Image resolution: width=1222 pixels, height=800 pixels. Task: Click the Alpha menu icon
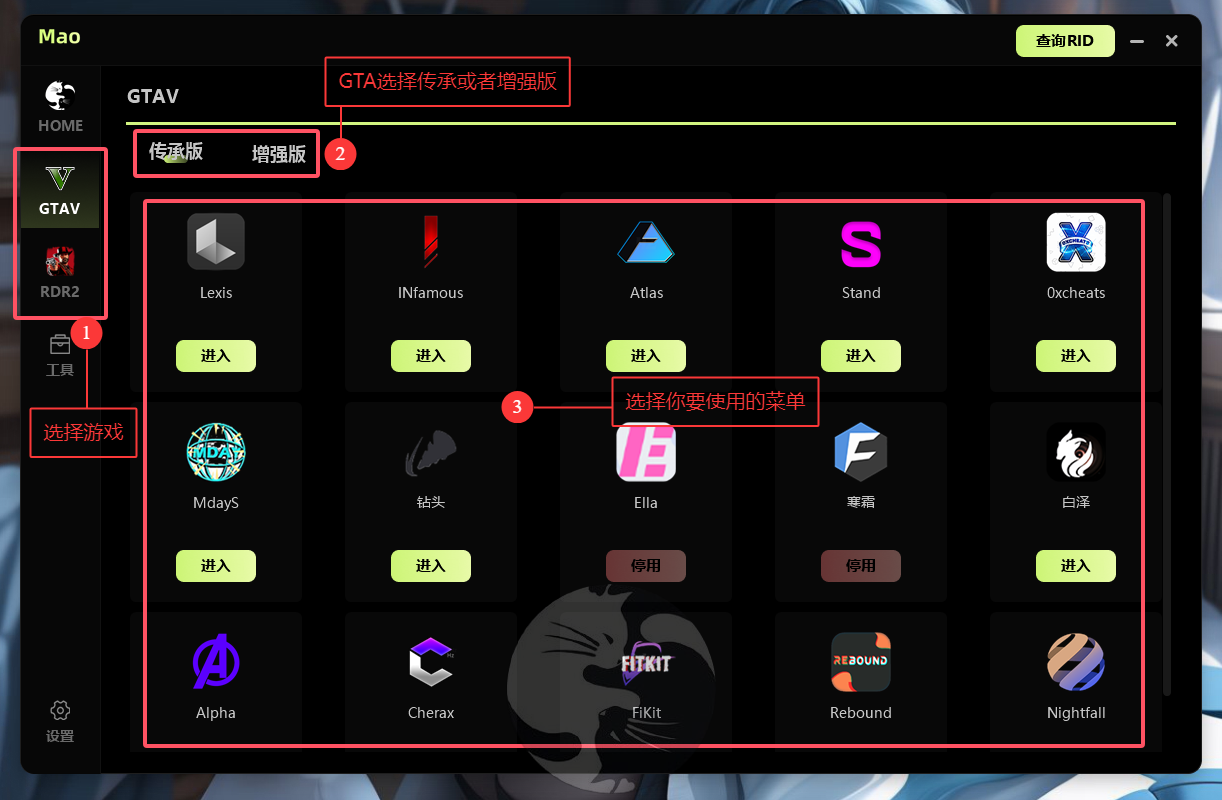pos(216,662)
